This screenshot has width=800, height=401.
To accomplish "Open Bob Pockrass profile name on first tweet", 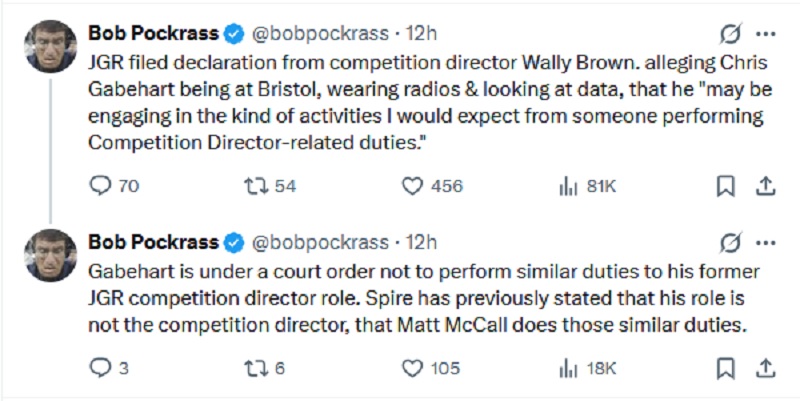I will (154, 33).
